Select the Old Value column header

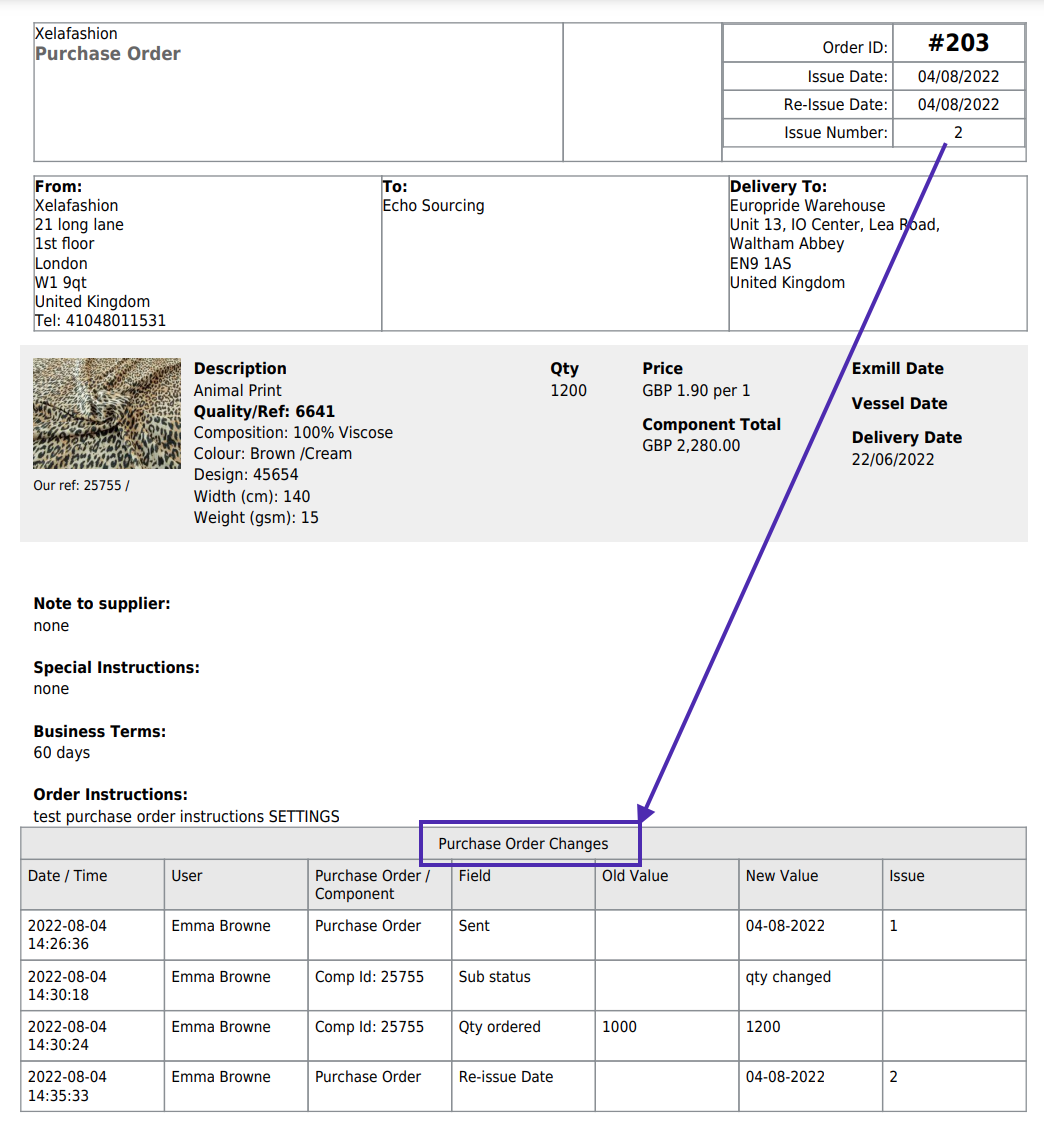(634, 876)
